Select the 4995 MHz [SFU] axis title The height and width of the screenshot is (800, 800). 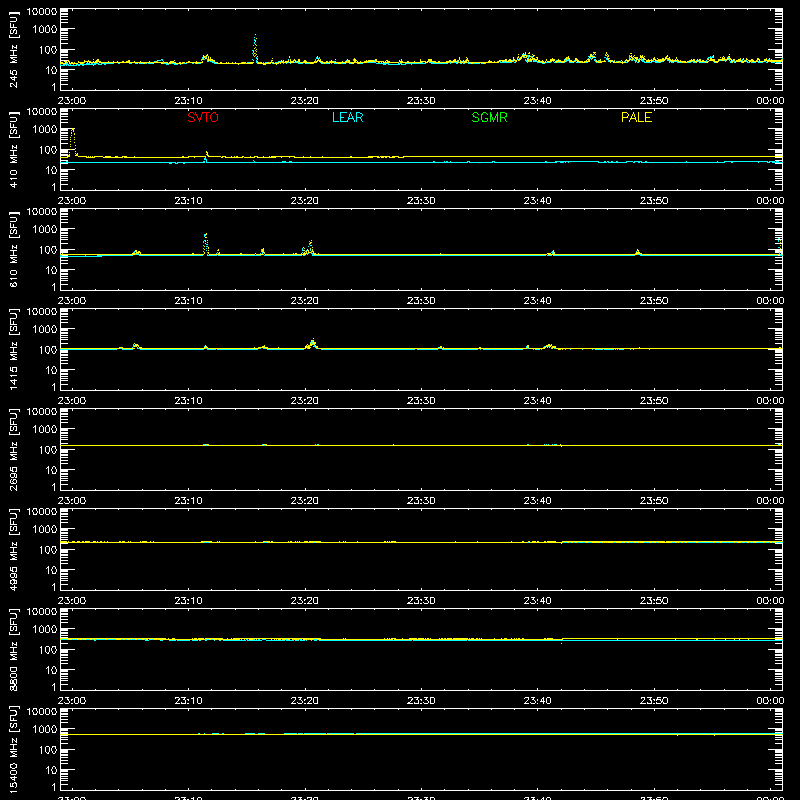[13, 549]
